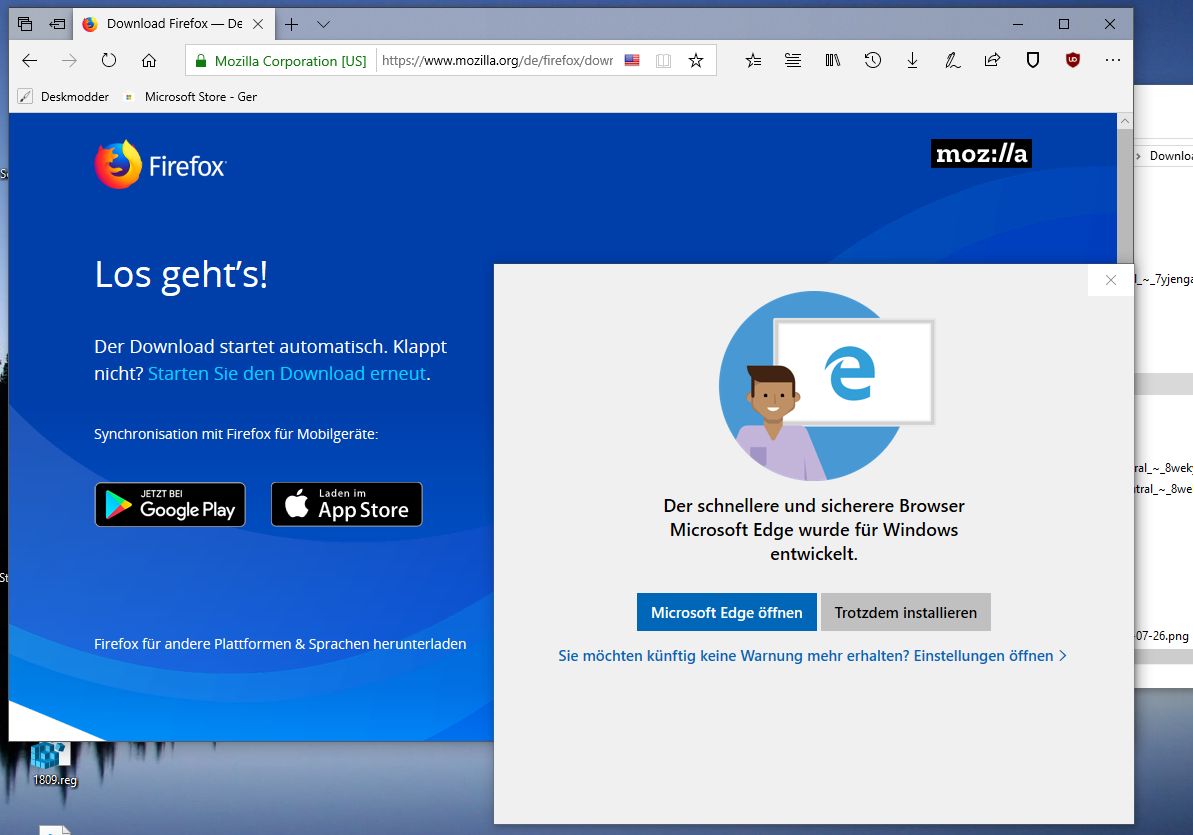Screen dimensions: 1193x835
Task: Select the Download Firefox tab
Action: pos(173,24)
